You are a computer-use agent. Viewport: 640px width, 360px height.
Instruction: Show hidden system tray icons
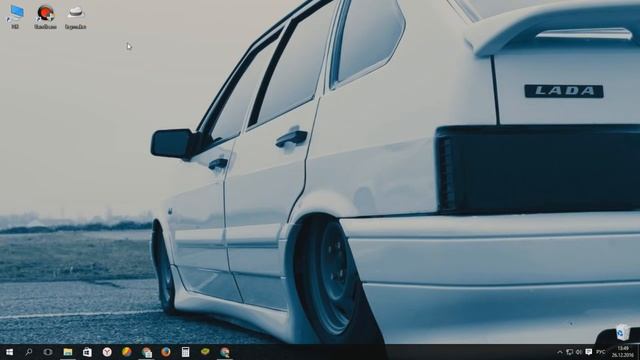click(560, 352)
